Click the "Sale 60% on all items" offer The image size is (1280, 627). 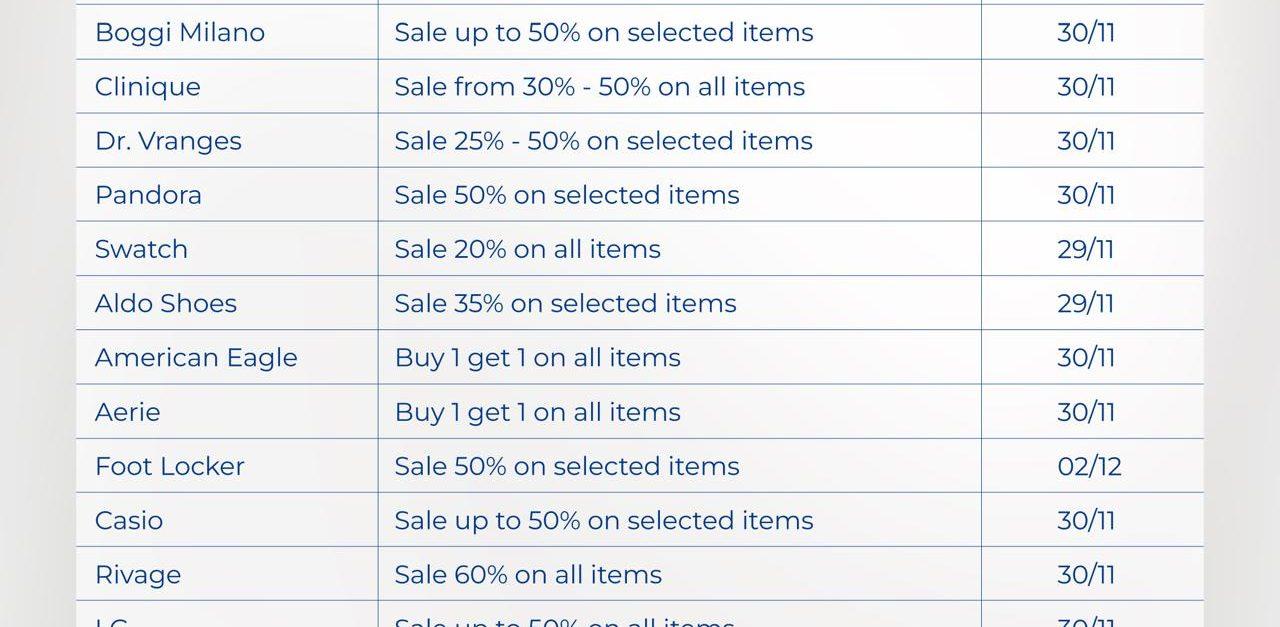(x=528, y=575)
